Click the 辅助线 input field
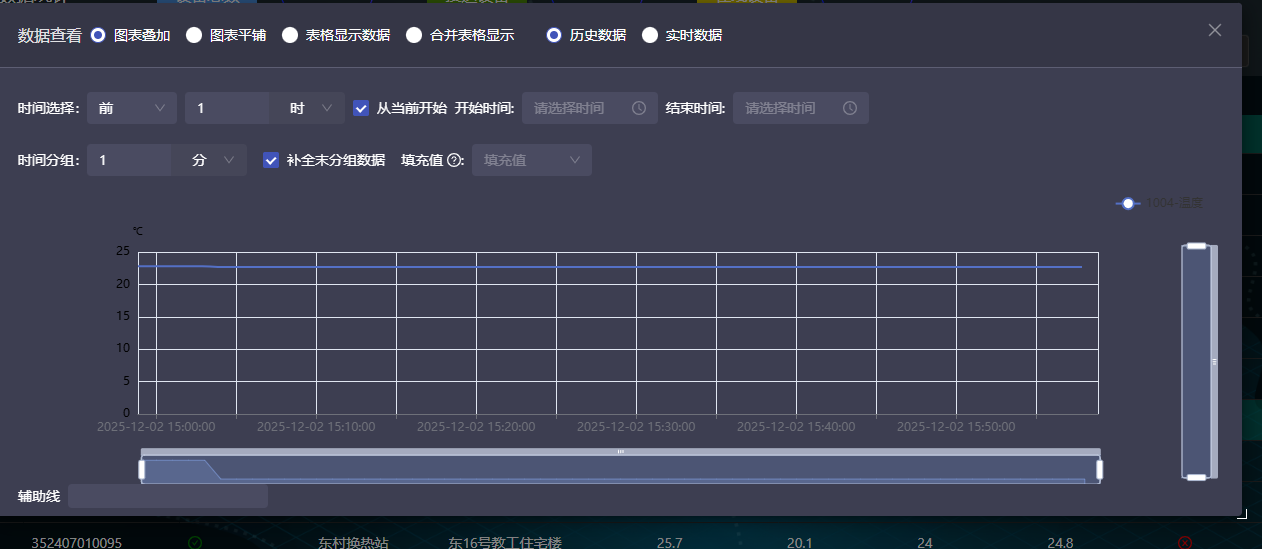 (x=167, y=496)
